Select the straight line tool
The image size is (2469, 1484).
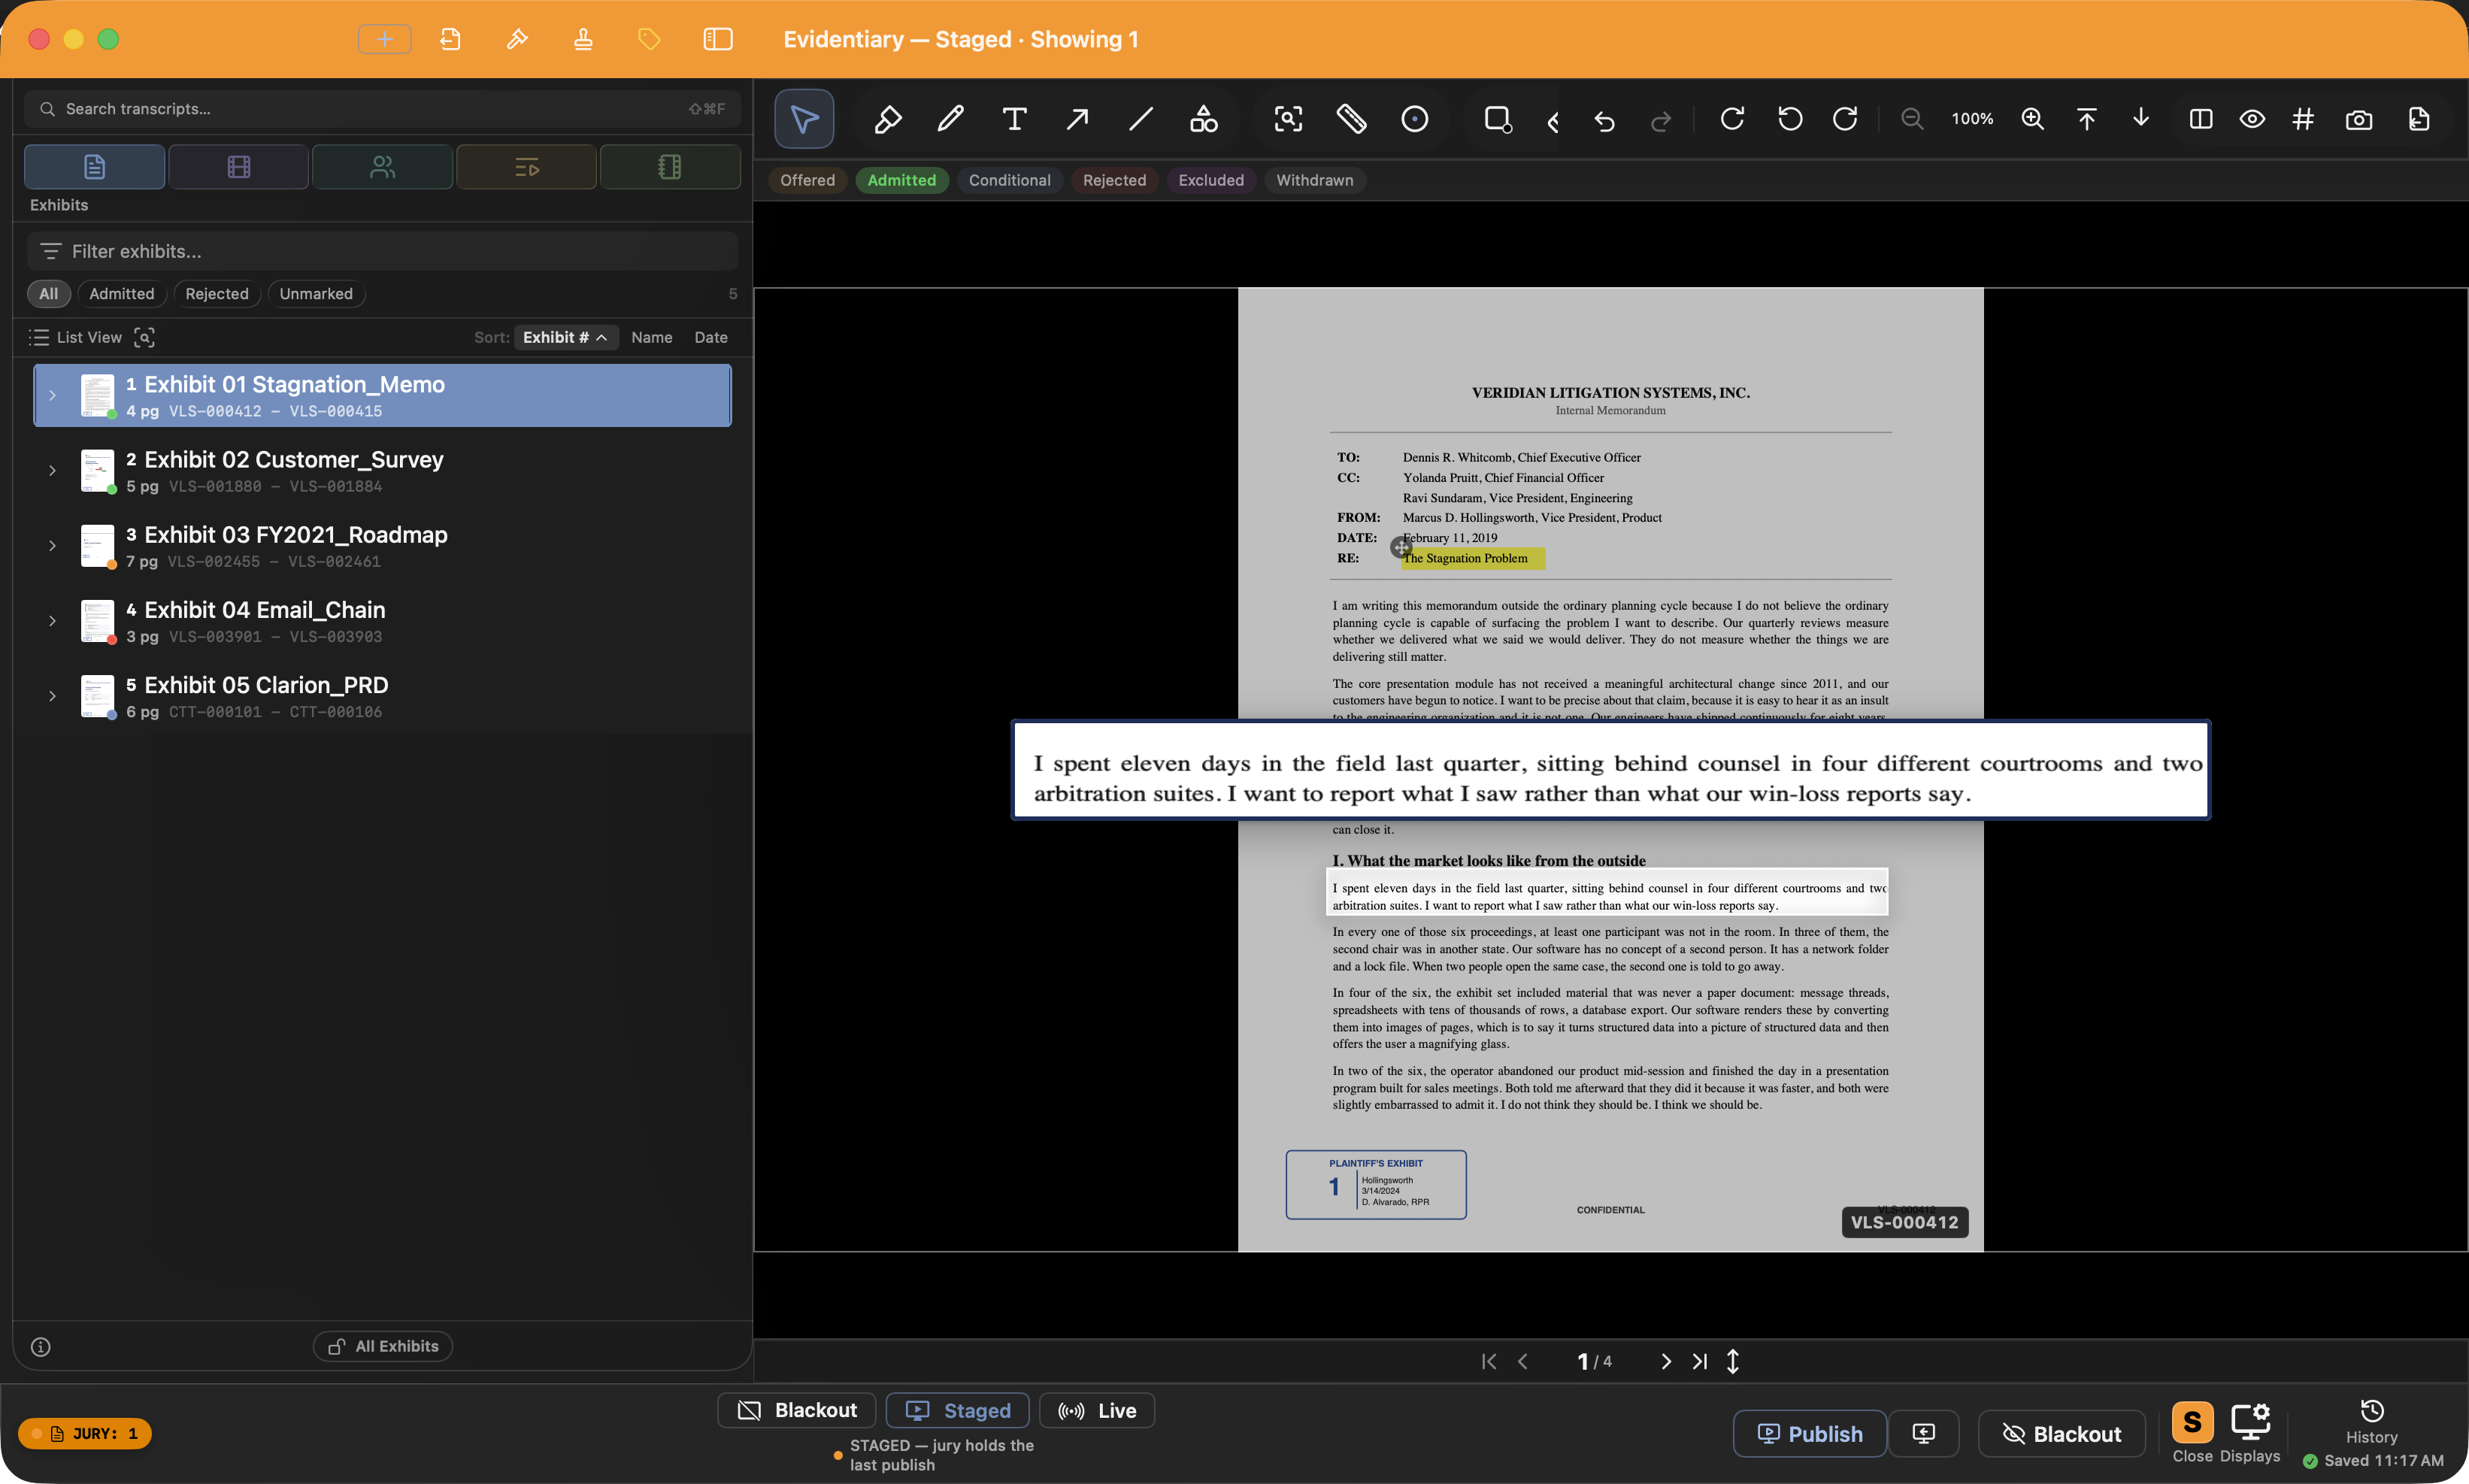[1140, 119]
